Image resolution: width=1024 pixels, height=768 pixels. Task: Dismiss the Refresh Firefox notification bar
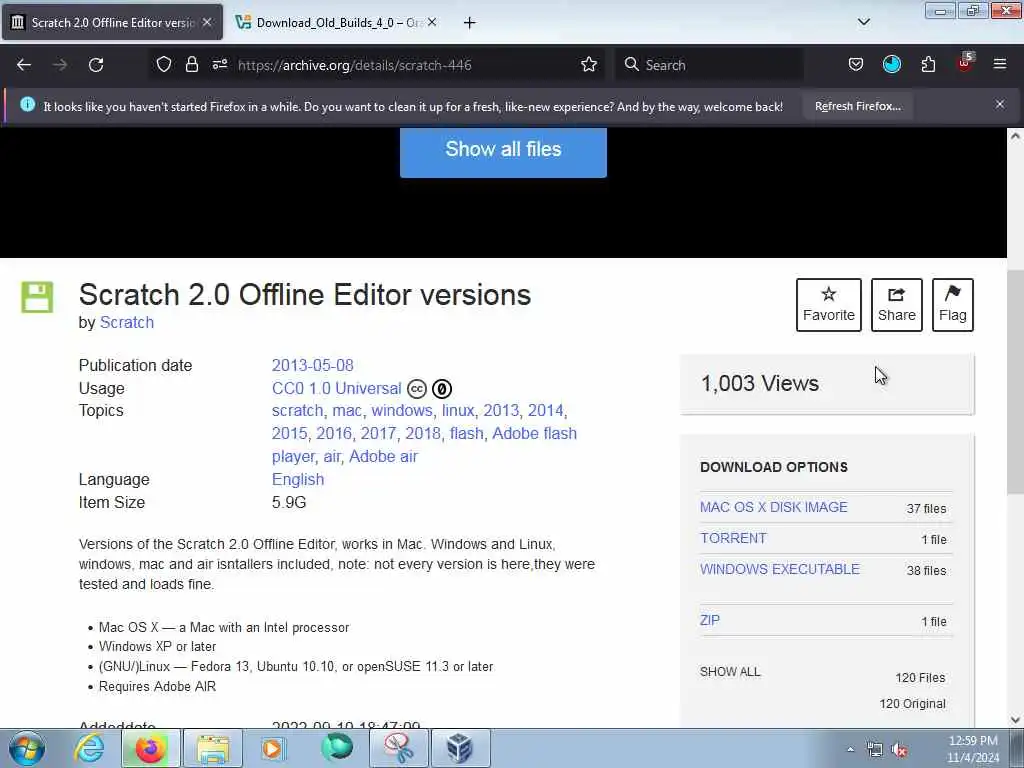point(1000,104)
